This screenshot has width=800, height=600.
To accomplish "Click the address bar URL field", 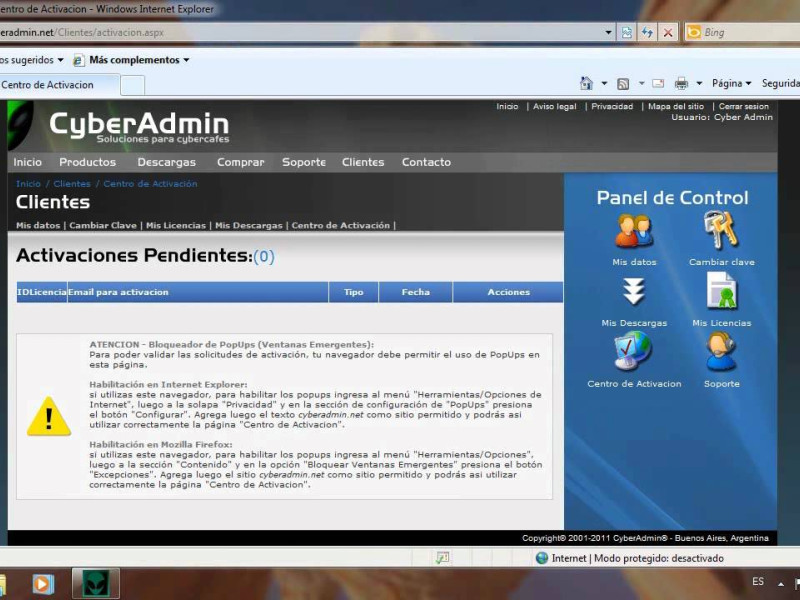I will coord(301,33).
